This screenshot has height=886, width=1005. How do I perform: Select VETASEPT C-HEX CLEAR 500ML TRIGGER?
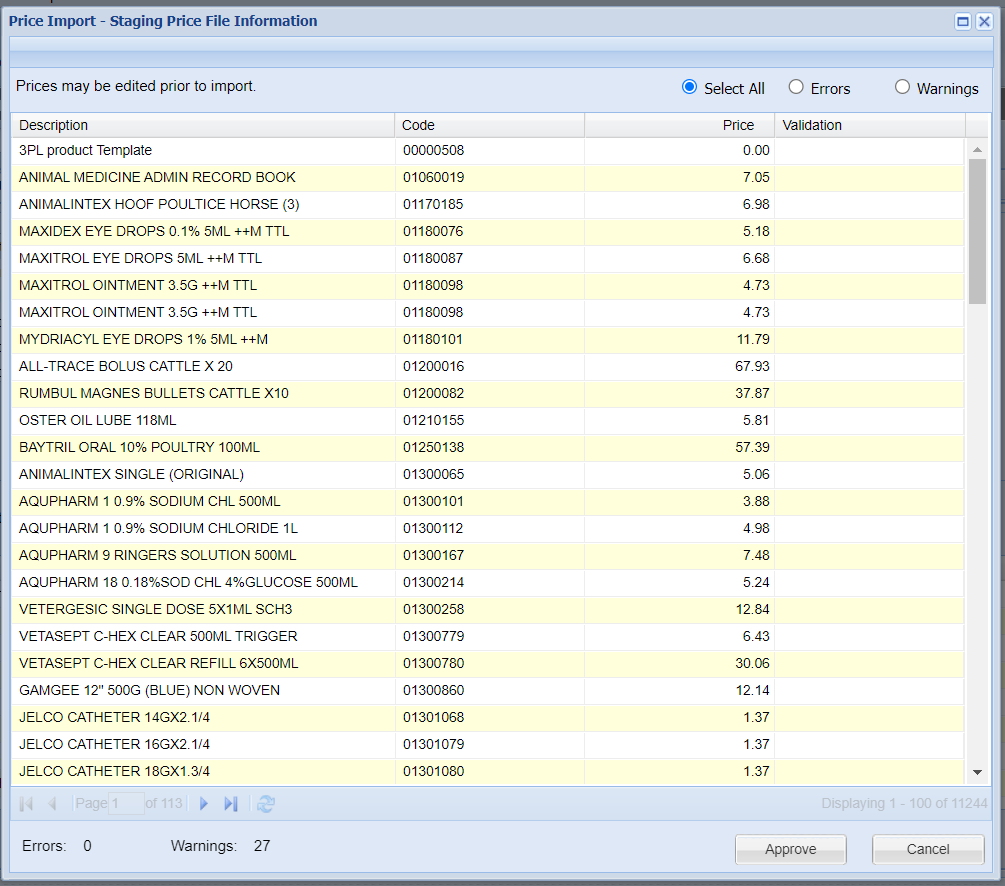[487, 636]
